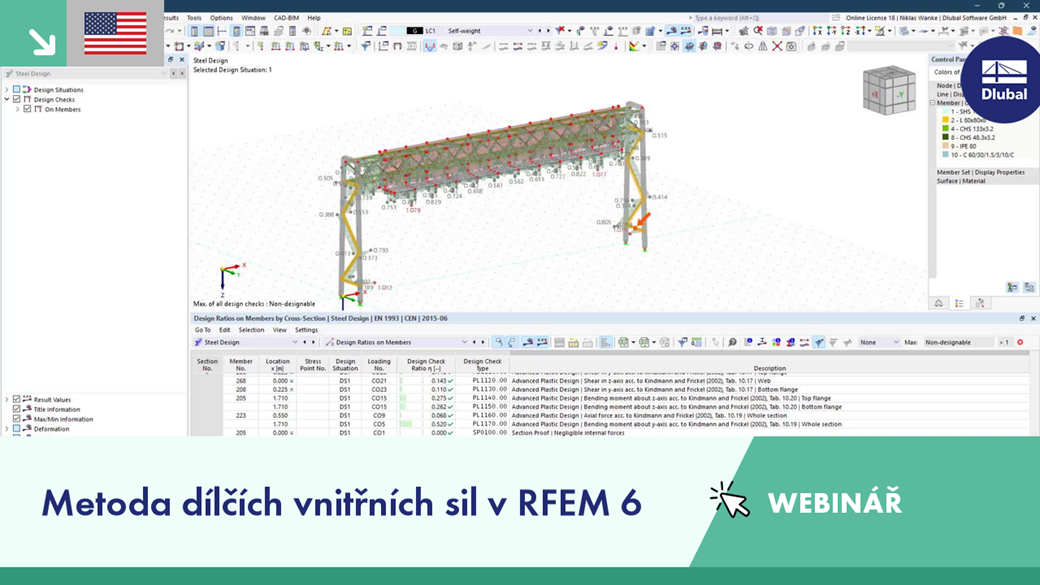1040x585 pixels.
Task: Click the '>1' filter button
Action: (1004, 342)
